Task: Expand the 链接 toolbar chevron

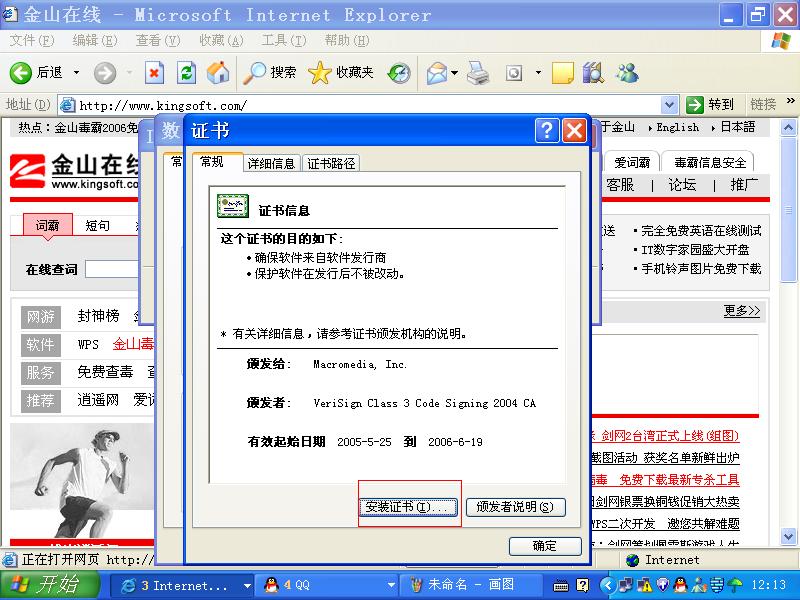Action: click(x=791, y=101)
